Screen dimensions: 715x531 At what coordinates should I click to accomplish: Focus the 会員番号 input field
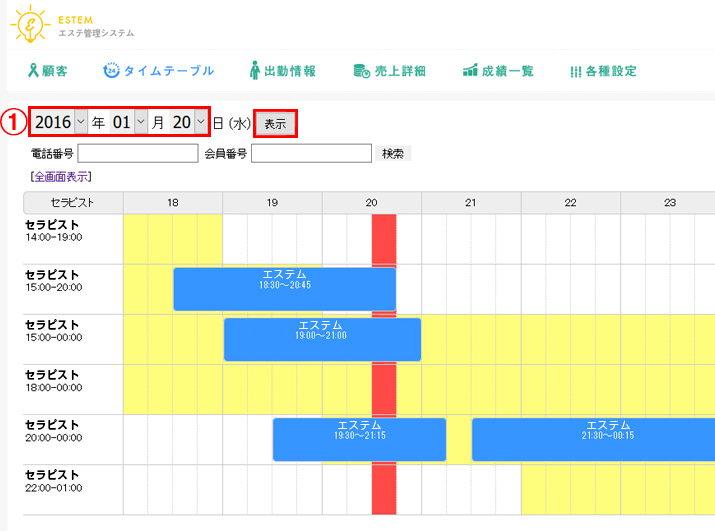311,153
